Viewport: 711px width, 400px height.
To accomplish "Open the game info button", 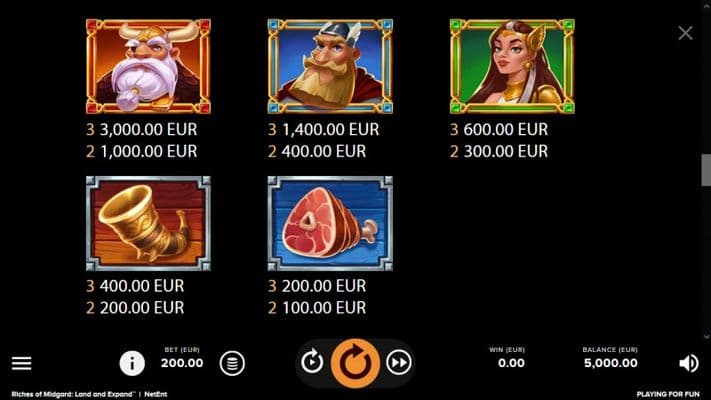I will click(132, 363).
